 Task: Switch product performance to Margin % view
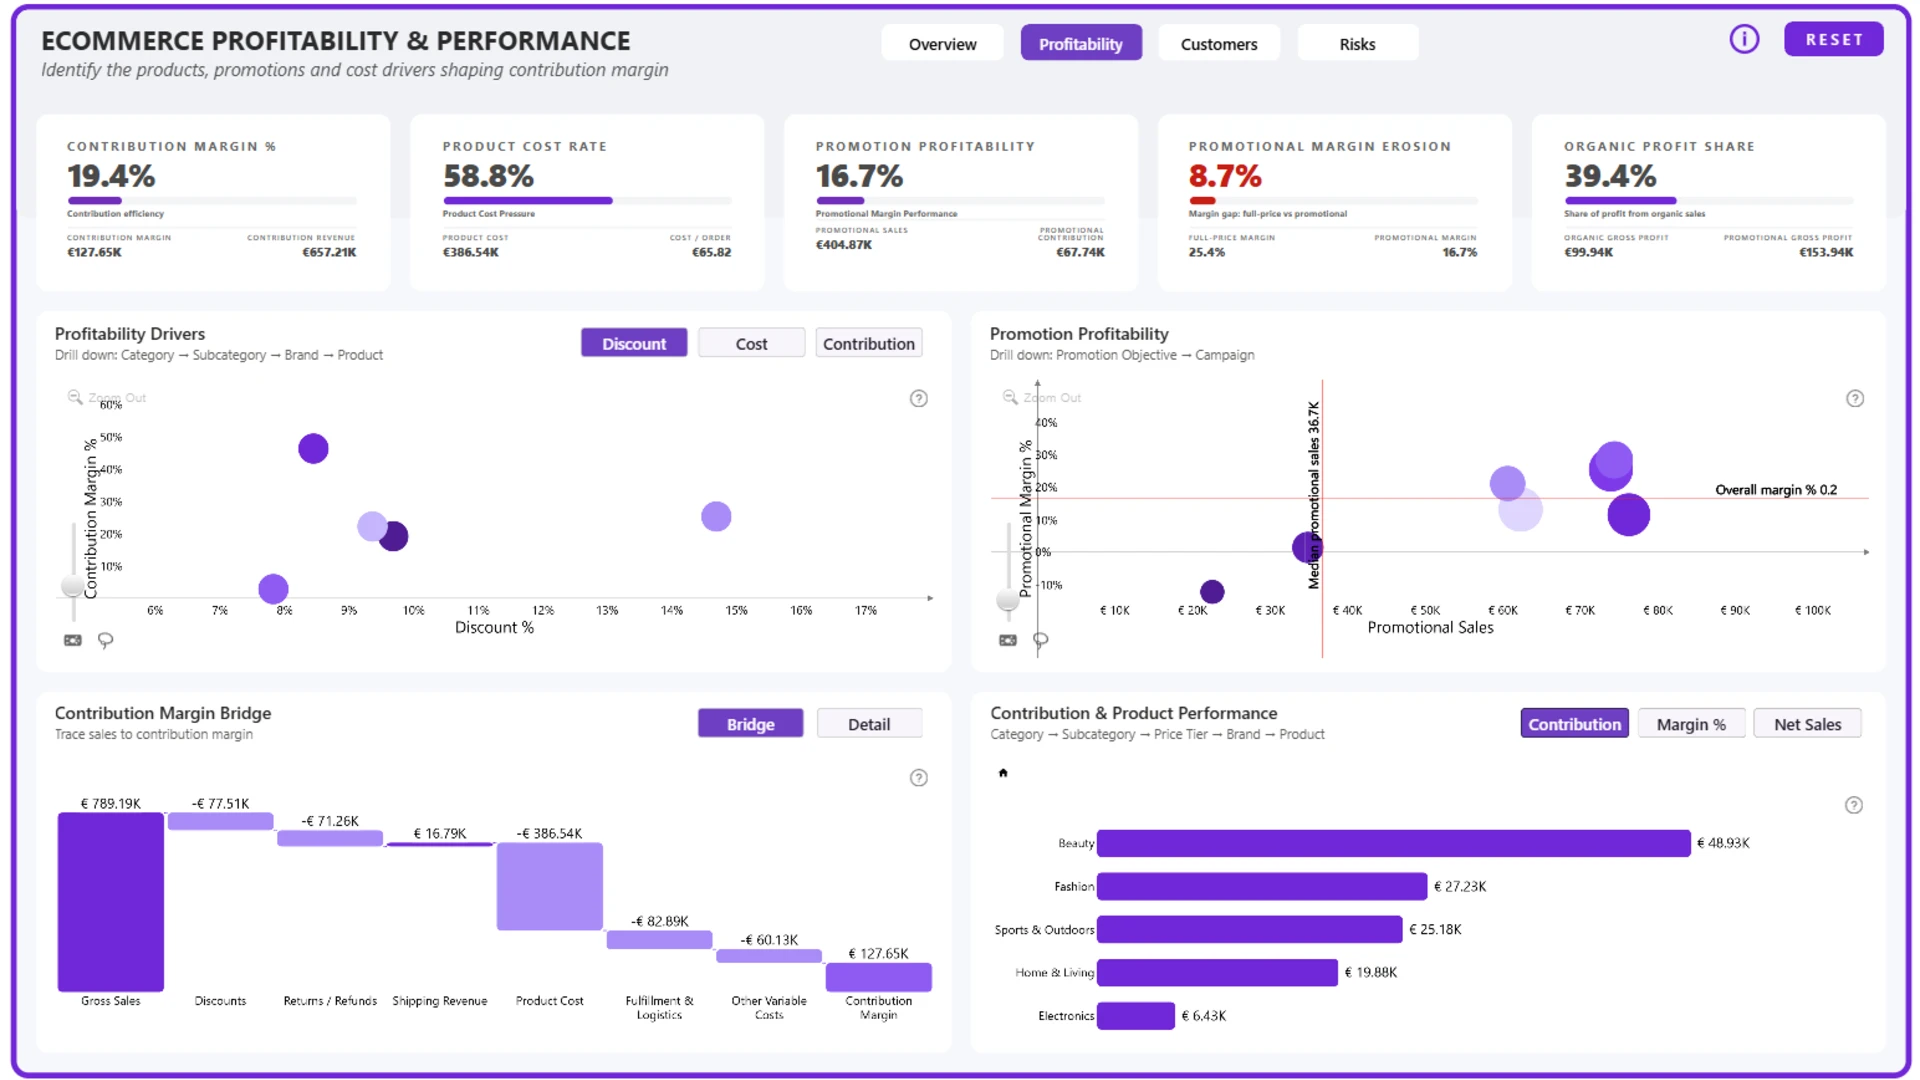[x=1691, y=724]
